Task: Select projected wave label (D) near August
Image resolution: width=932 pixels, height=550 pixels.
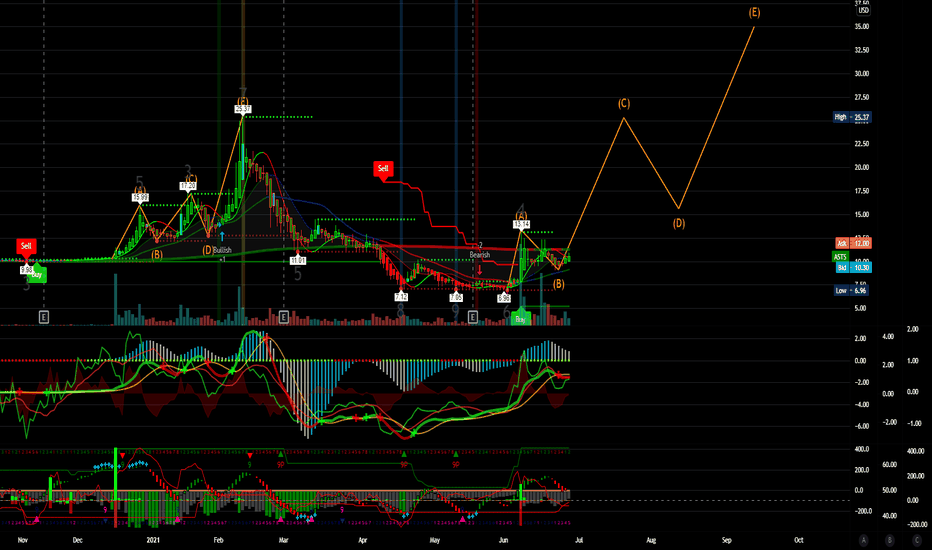Action: coord(679,224)
